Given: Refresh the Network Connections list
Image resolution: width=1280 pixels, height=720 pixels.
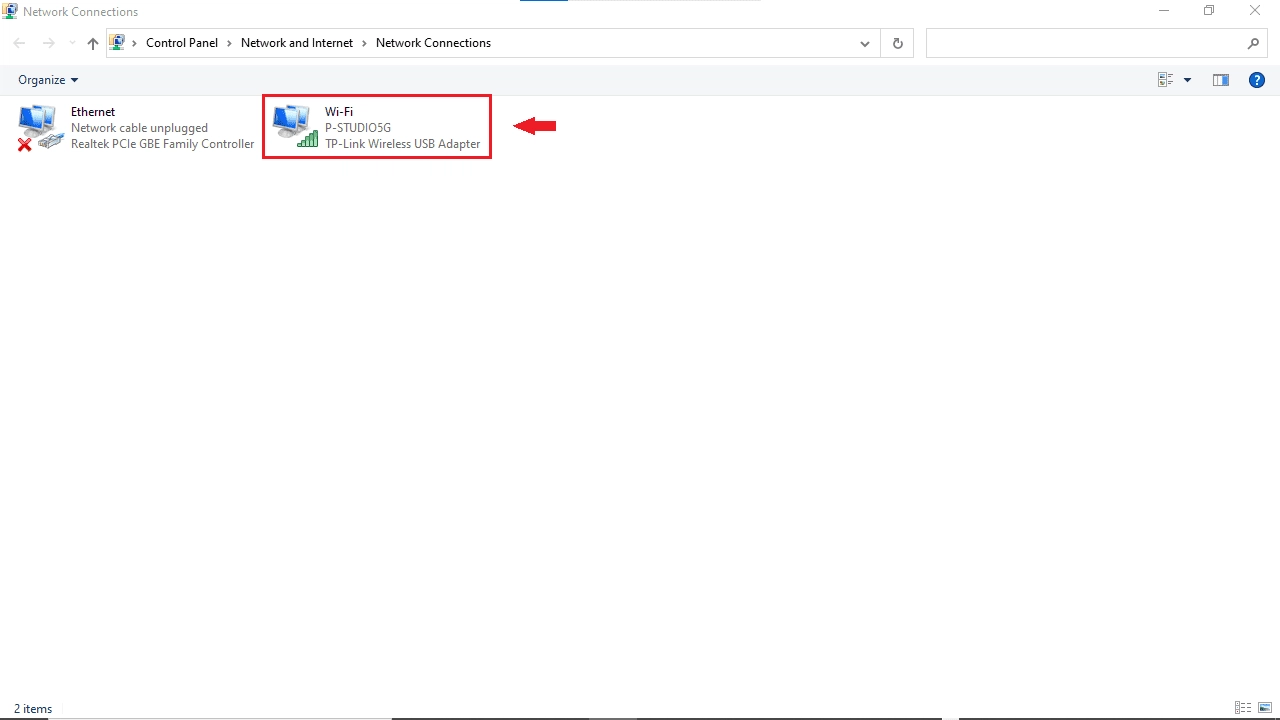Looking at the screenshot, I should pos(897,43).
